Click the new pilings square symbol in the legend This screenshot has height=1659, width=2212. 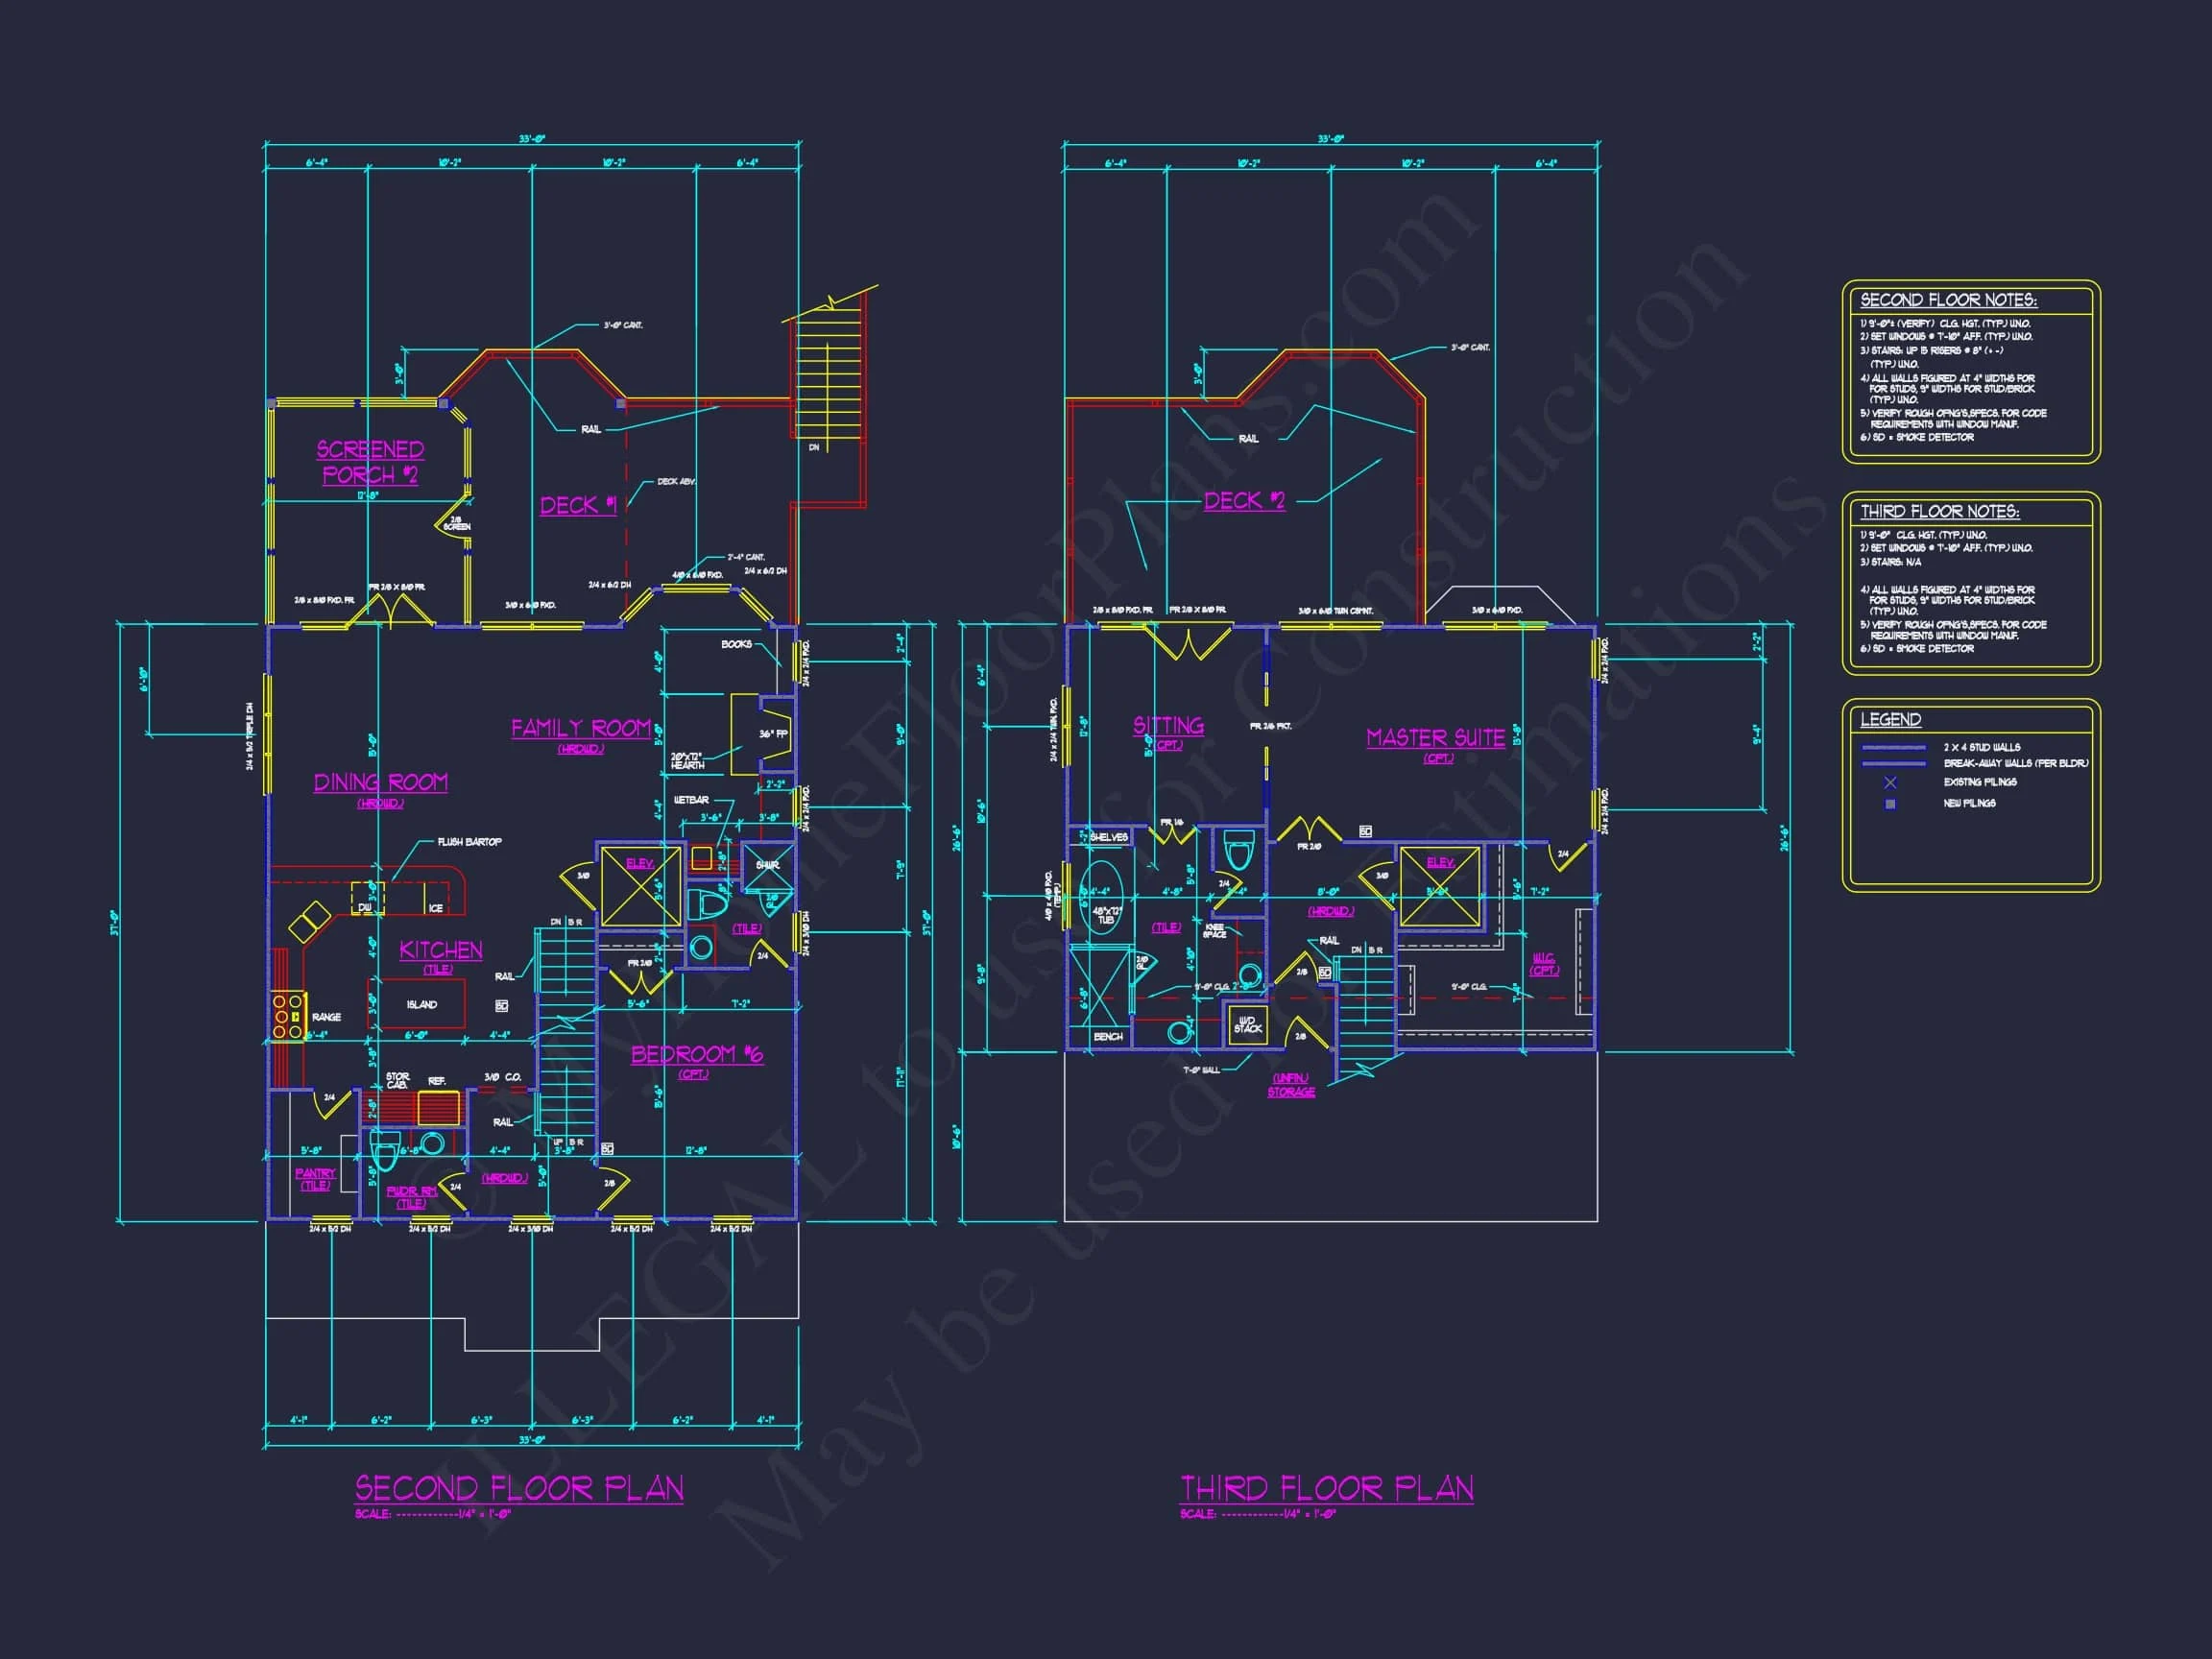tap(1890, 803)
